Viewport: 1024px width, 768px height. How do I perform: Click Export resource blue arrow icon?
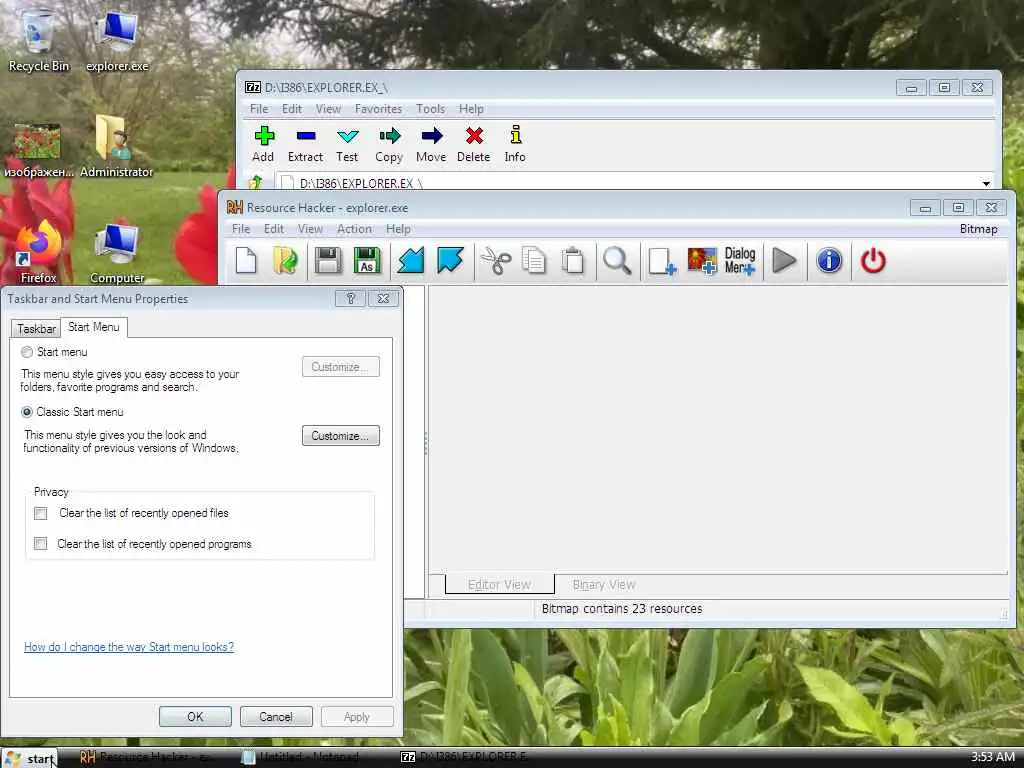tap(451, 261)
